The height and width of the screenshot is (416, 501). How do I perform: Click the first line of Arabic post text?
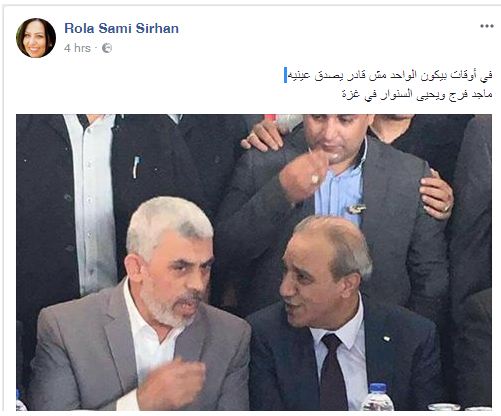pos(390,76)
